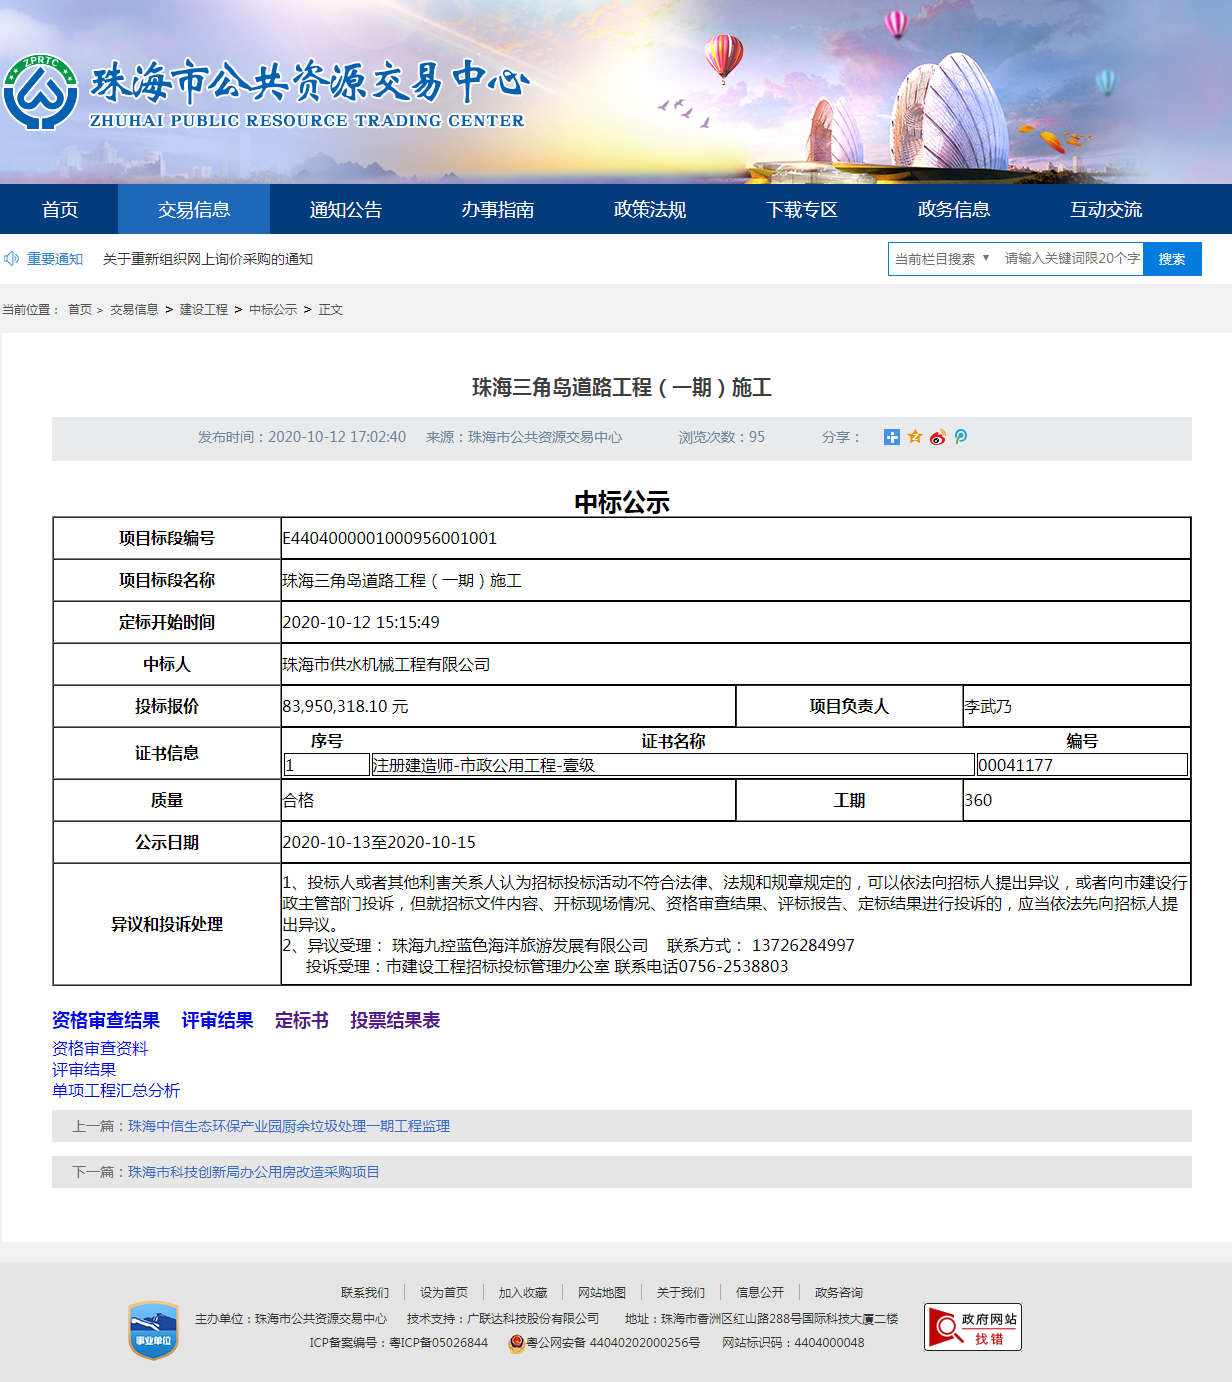Click 中标公示 in the breadcrumb
Image resolution: width=1232 pixels, height=1382 pixels.
(x=273, y=310)
